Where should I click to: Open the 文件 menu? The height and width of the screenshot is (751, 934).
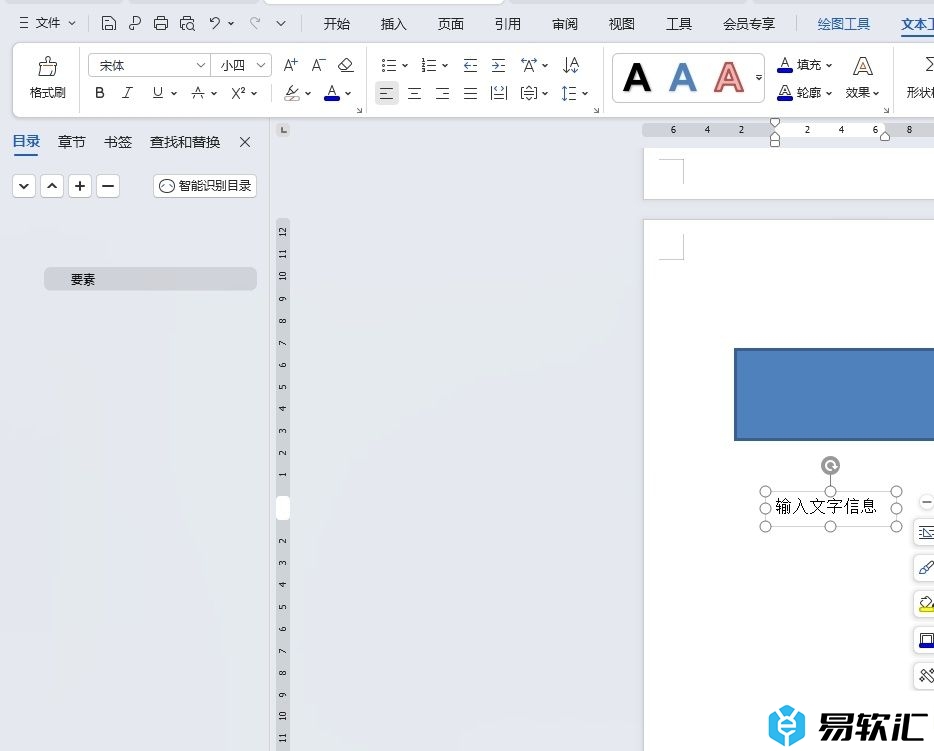(x=47, y=23)
